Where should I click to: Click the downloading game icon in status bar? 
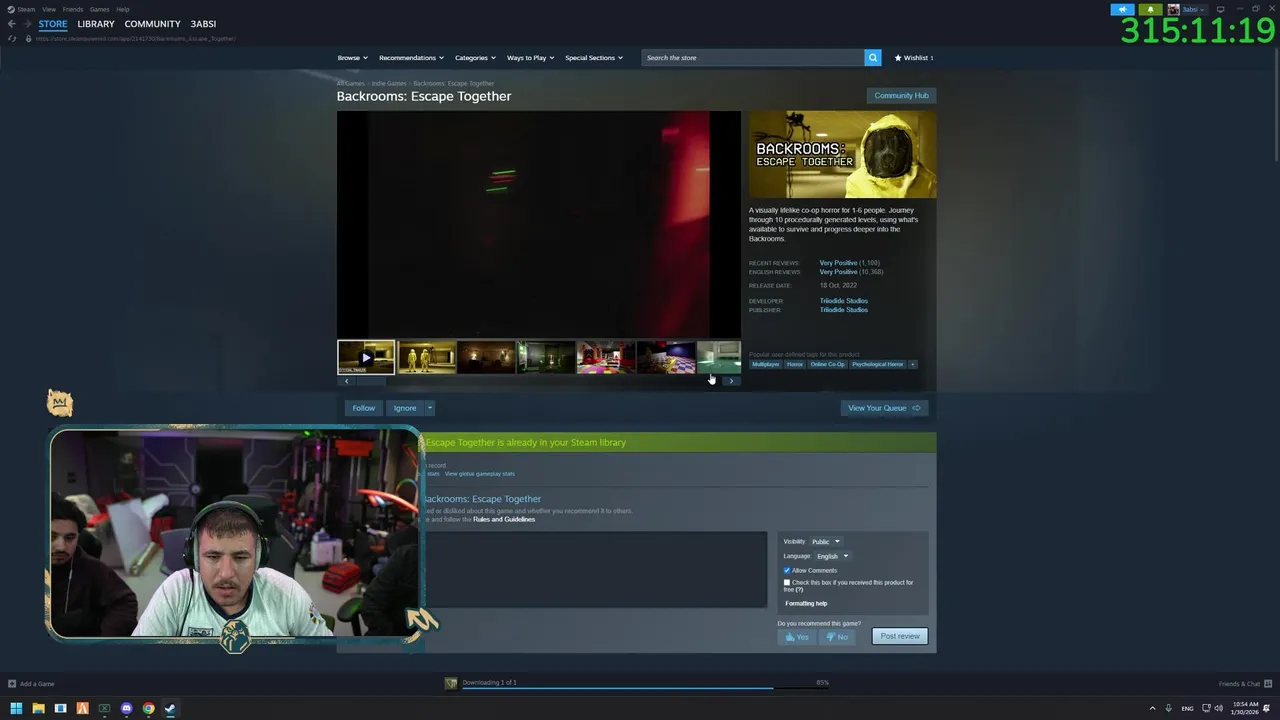click(x=451, y=683)
